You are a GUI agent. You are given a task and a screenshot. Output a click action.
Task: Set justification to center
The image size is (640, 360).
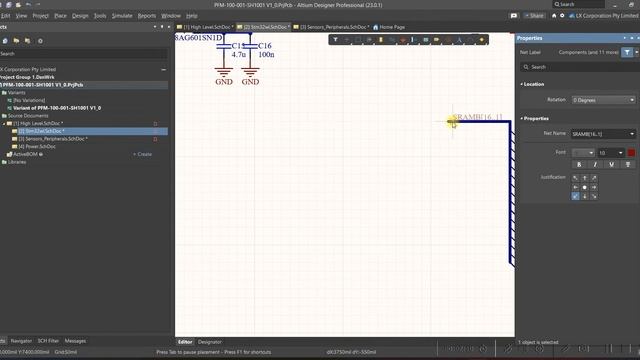585,187
